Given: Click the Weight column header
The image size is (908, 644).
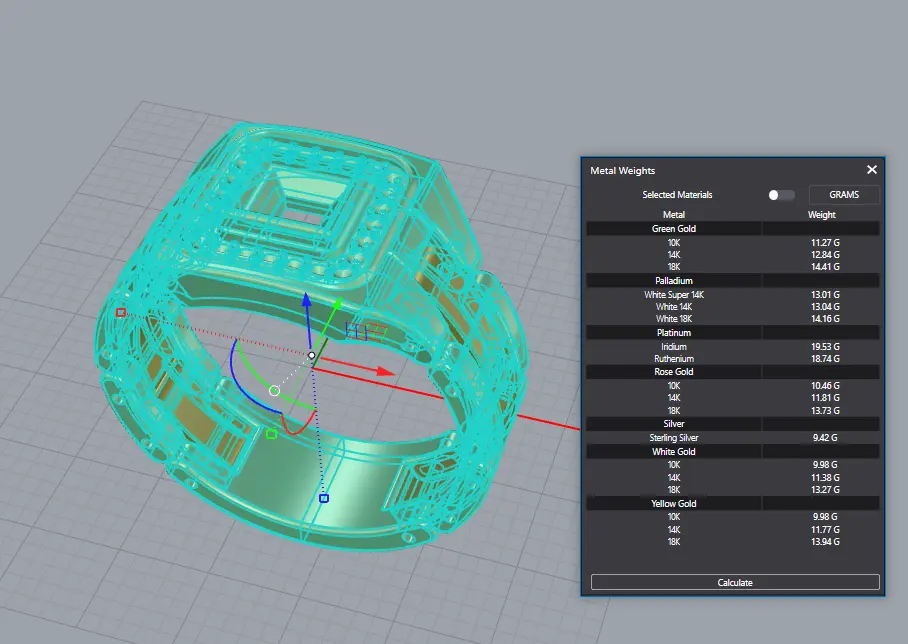Looking at the screenshot, I should coord(821,214).
